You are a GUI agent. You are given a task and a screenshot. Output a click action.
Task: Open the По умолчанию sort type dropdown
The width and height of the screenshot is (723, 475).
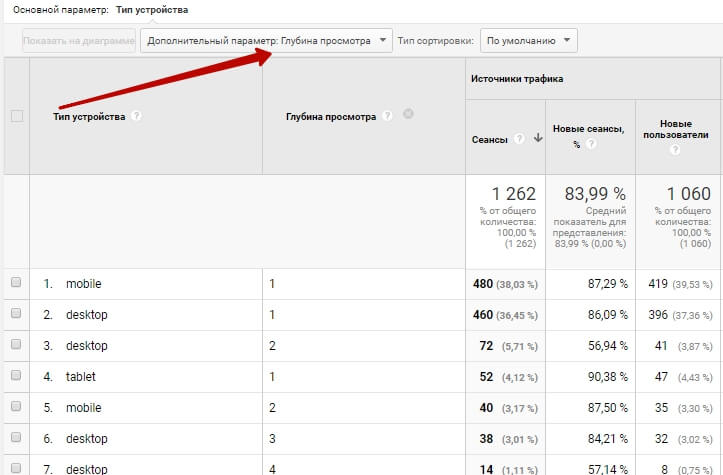pos(528,41)
